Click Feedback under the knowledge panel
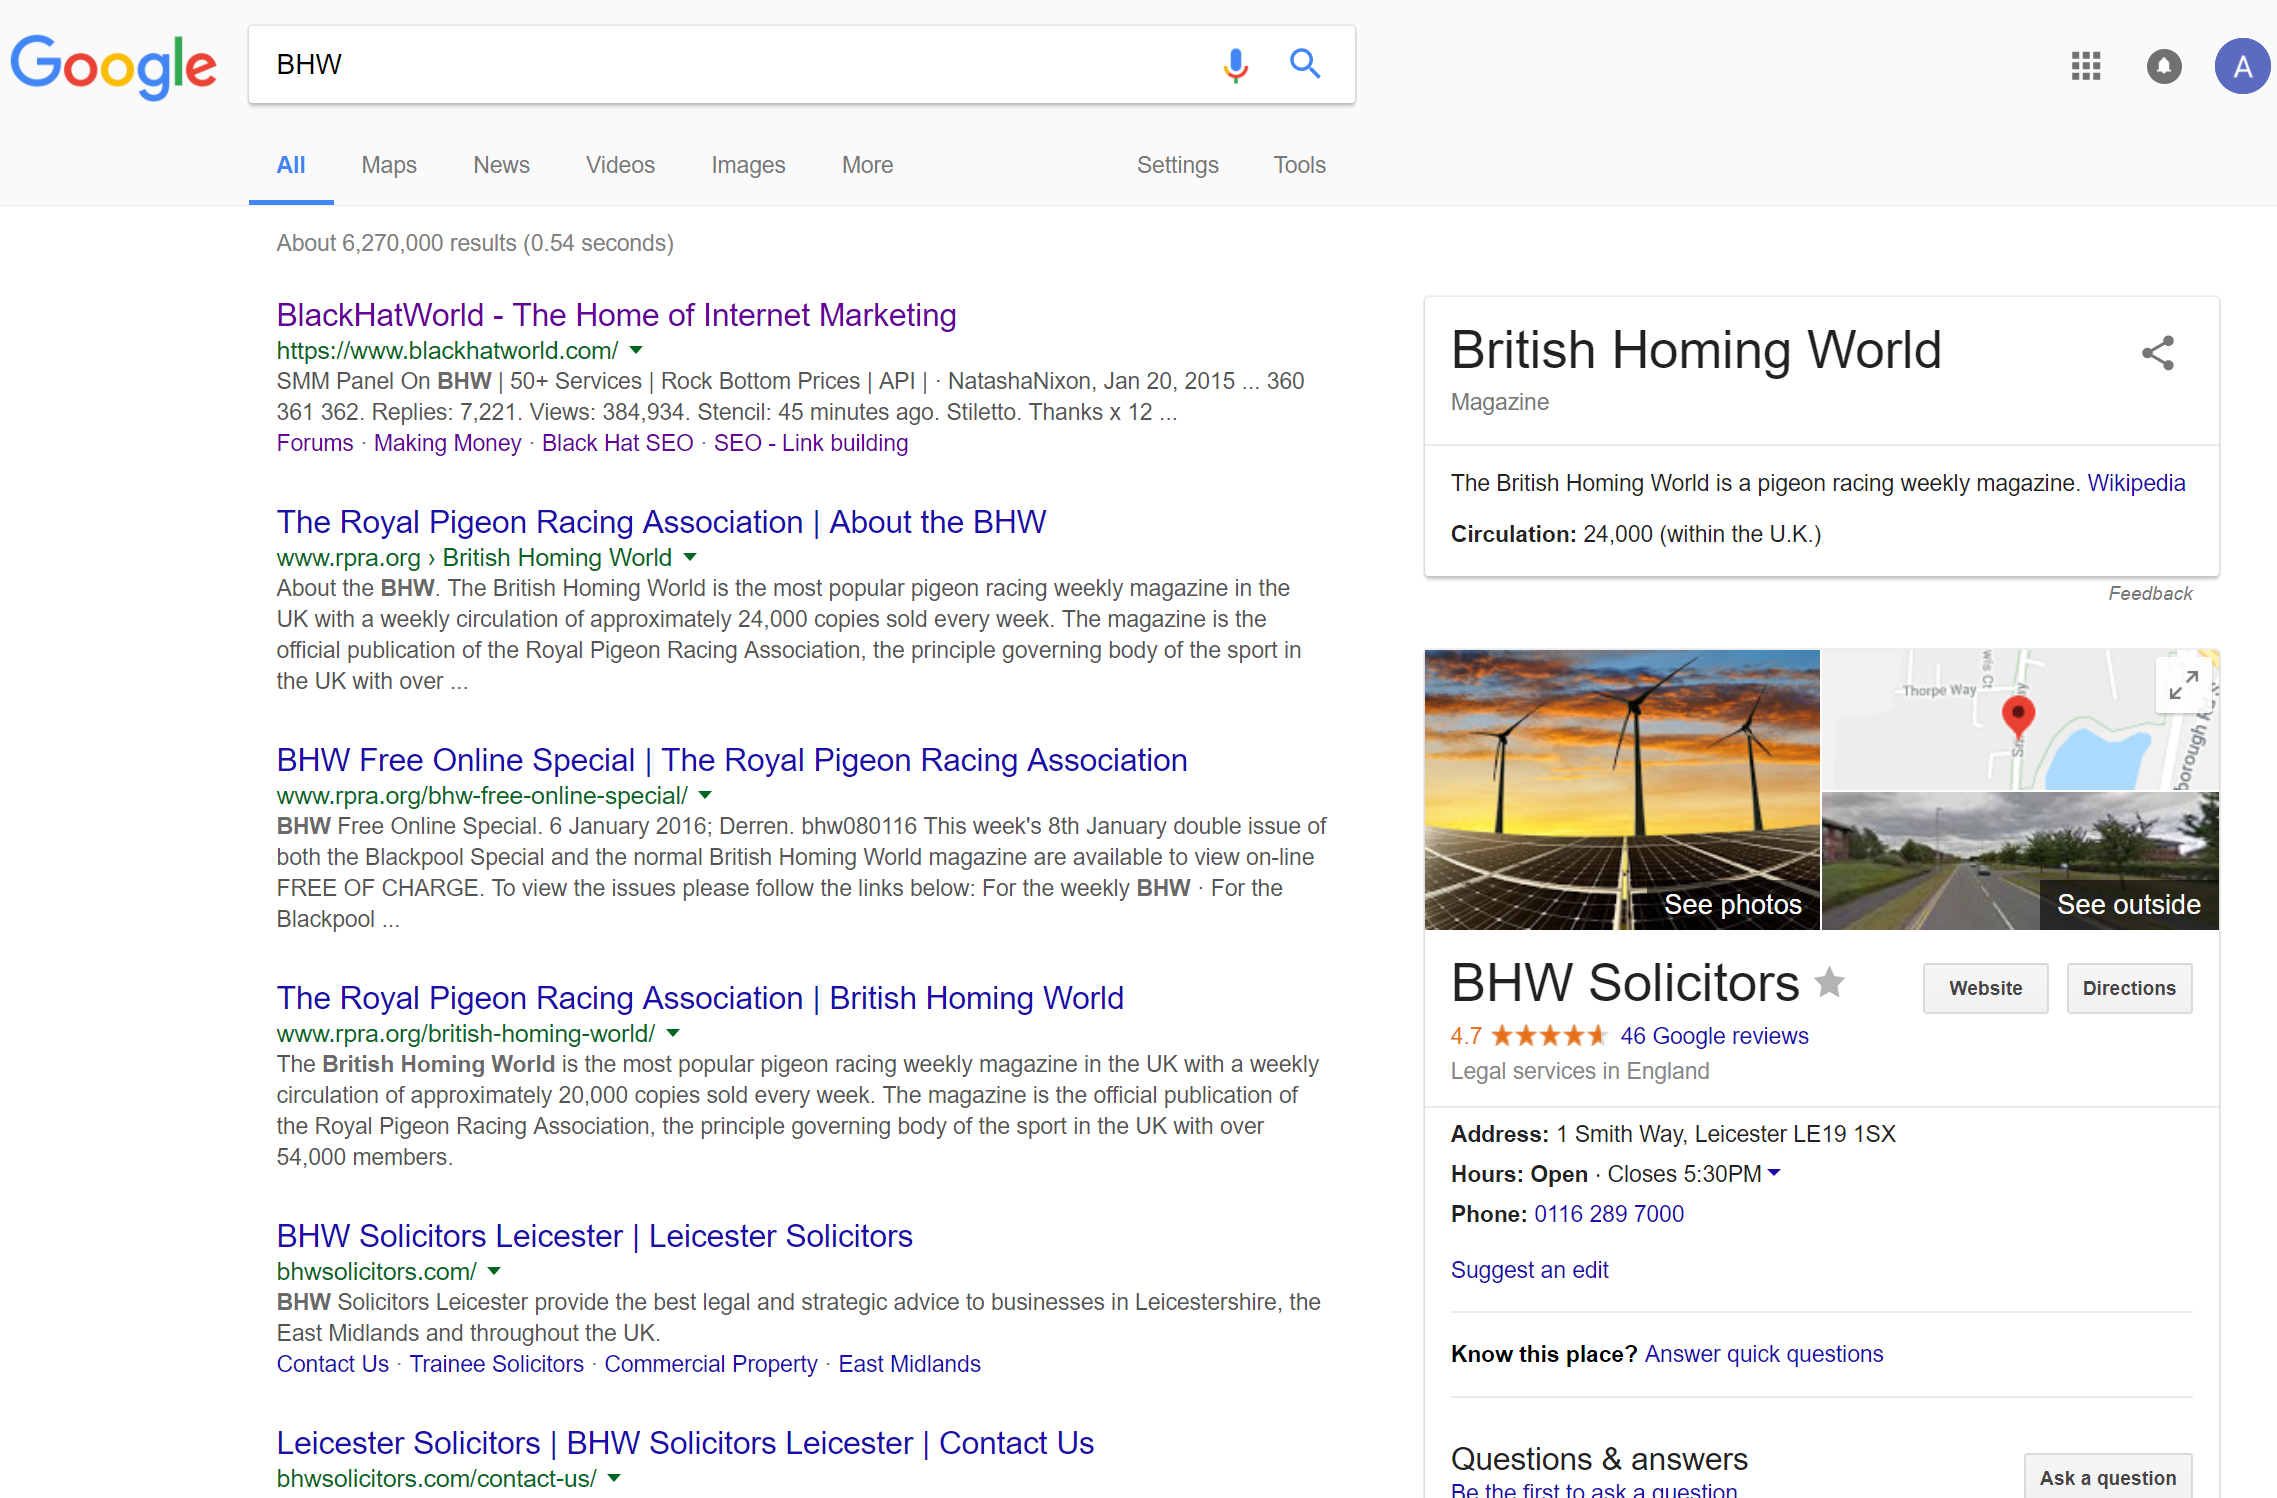 coord(2150,593)
